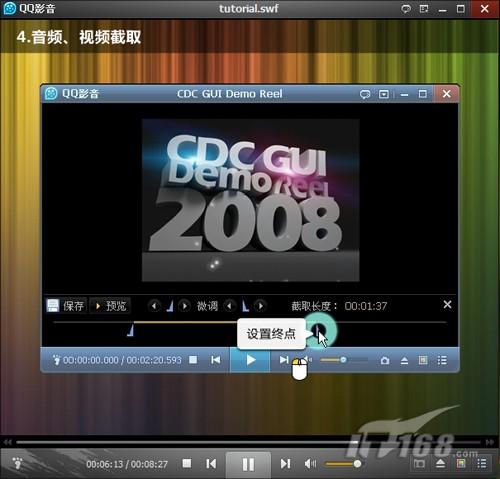This screenshot has height=479, width=500.
Task: Click the fast-forward arrows beside outer progress bar
Action: coord(490,442)
